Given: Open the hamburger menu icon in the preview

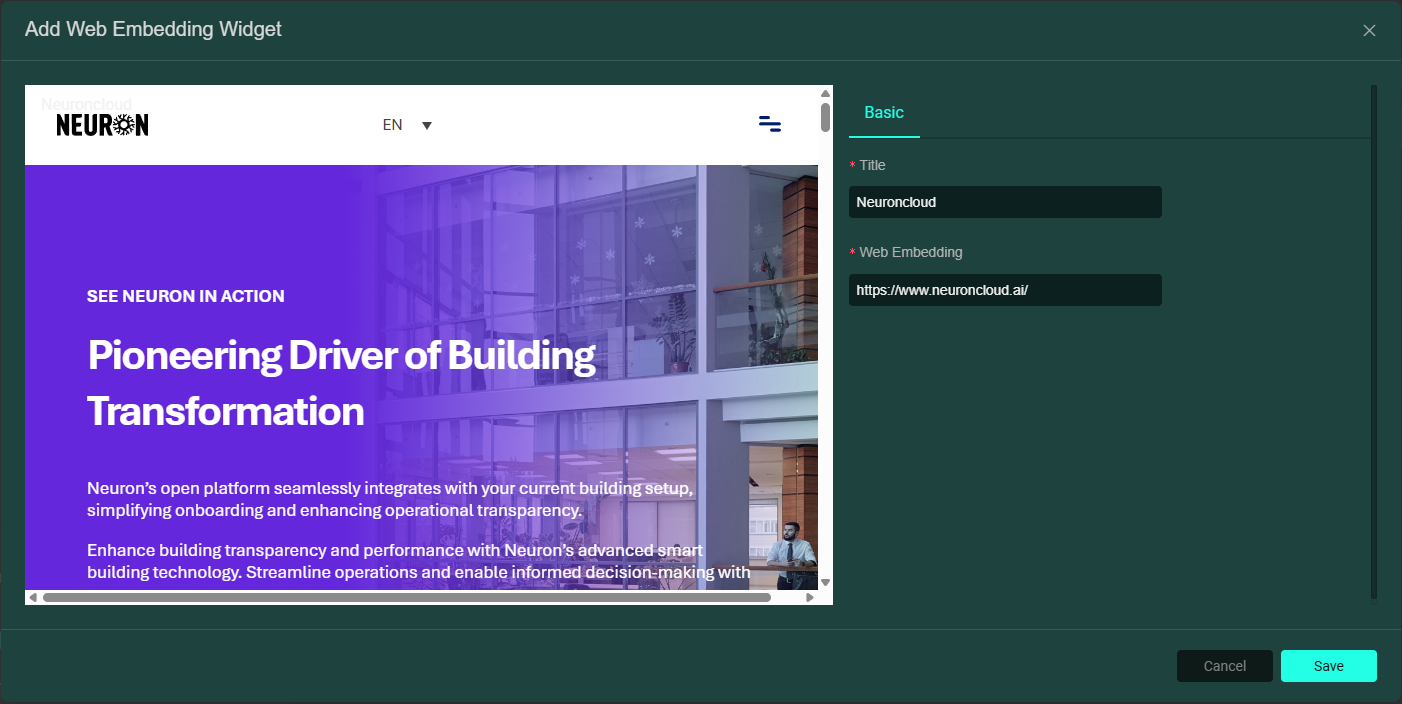Looking at the screenshot, I should coord(769,124).
